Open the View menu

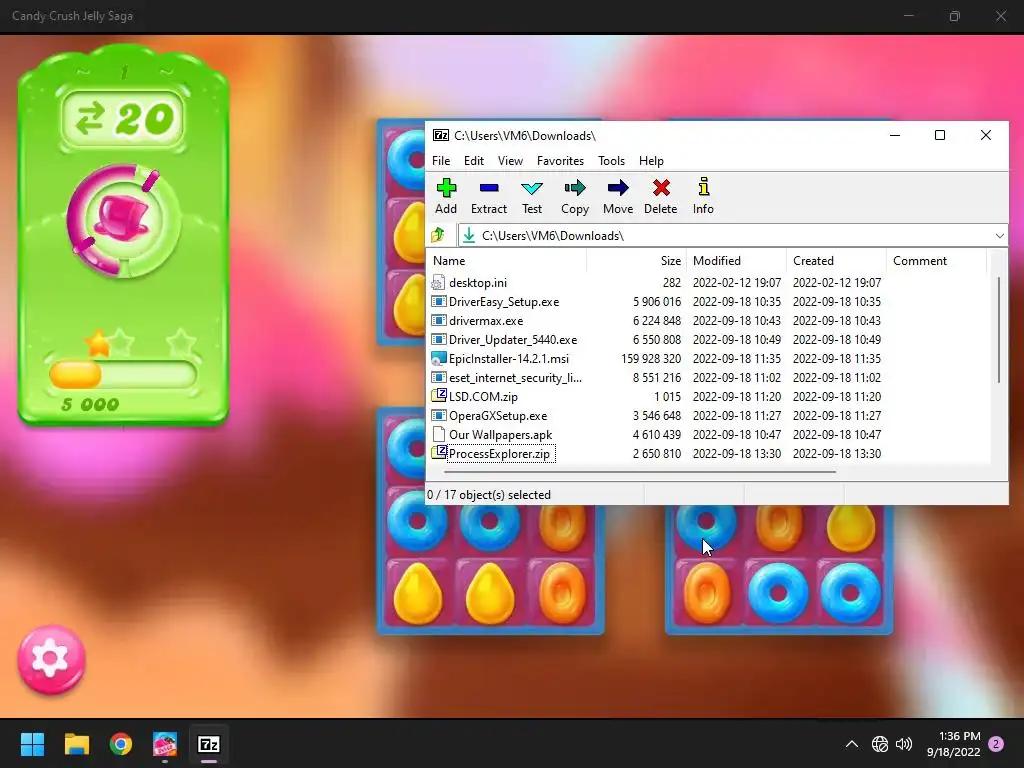click(x=510, y=161)
